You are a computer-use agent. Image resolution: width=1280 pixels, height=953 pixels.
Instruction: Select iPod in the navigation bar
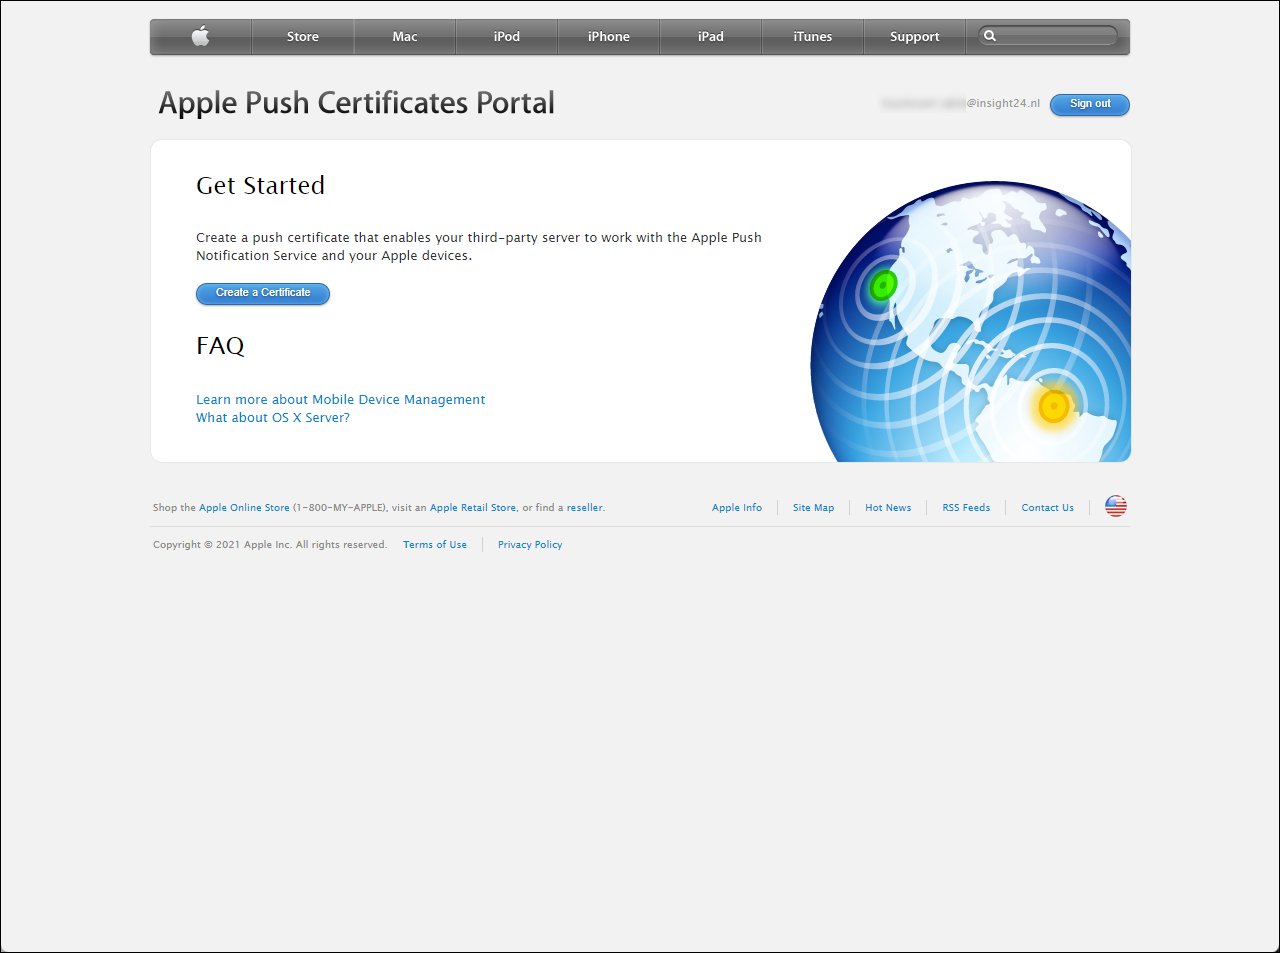[x=507, y=37]
